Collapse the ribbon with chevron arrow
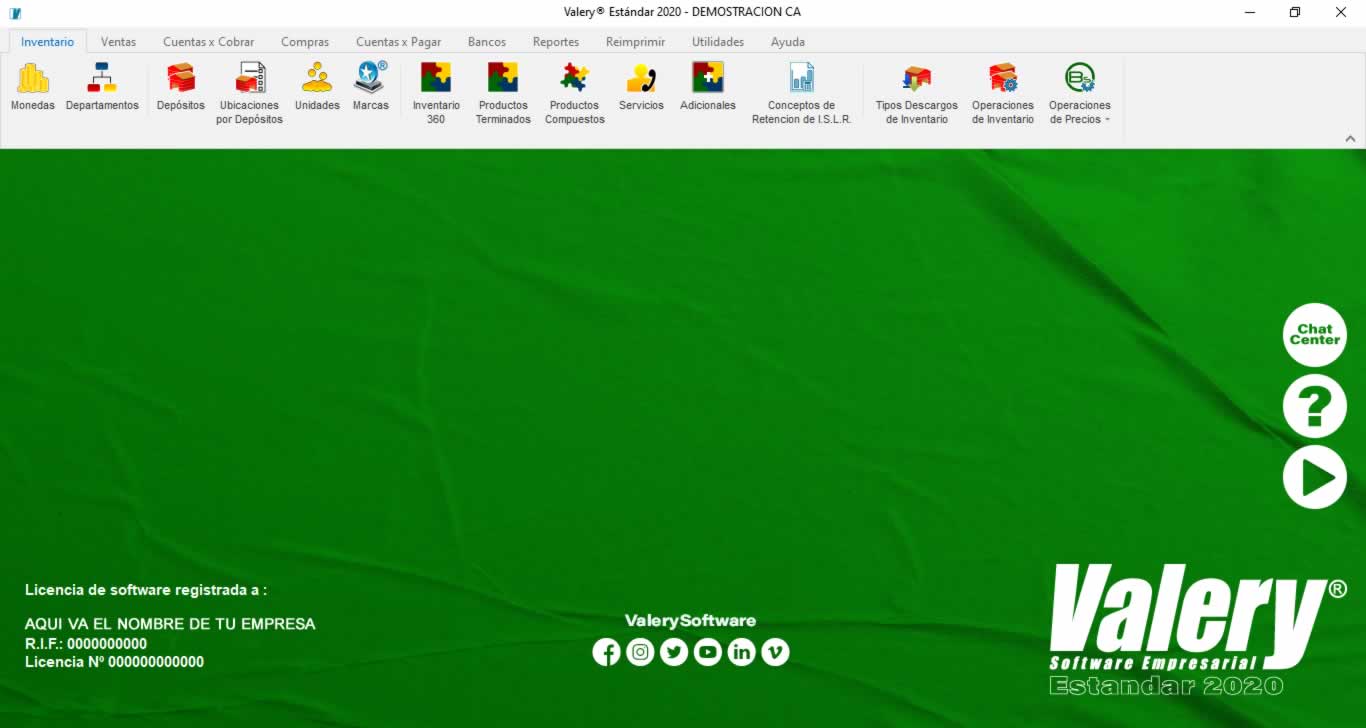Screen dimensions: 1366x728 click(x=1350, y=139)
